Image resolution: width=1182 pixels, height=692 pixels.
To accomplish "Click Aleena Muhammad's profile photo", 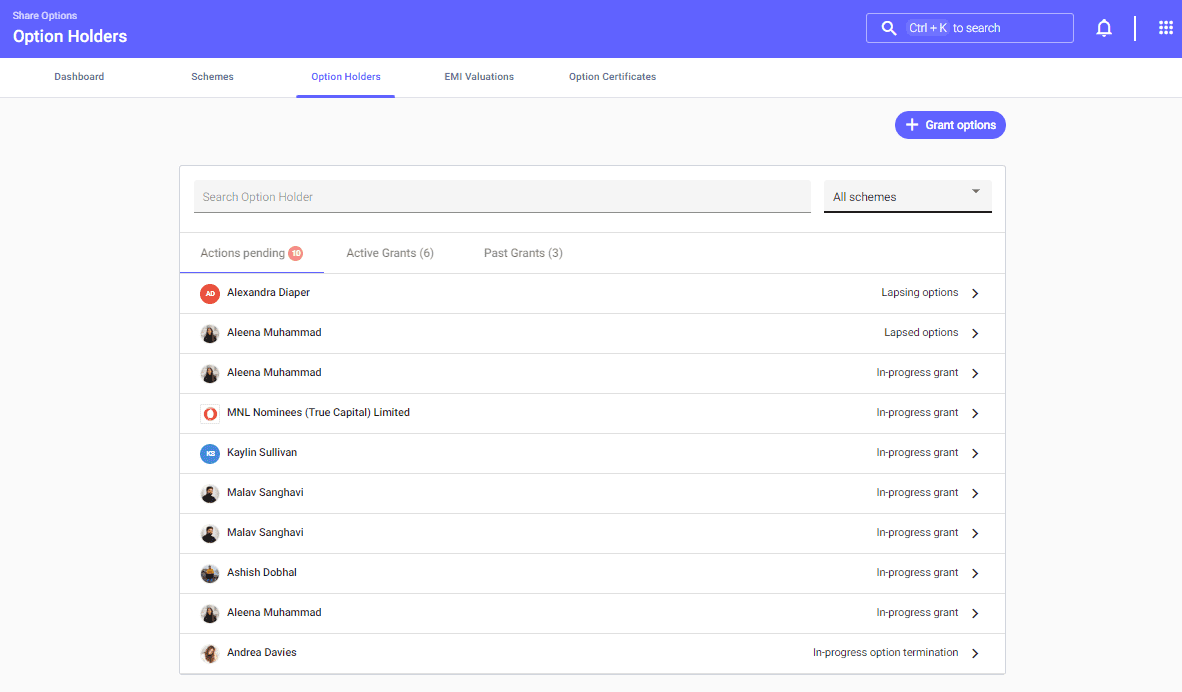I will [x=209, y=333].
